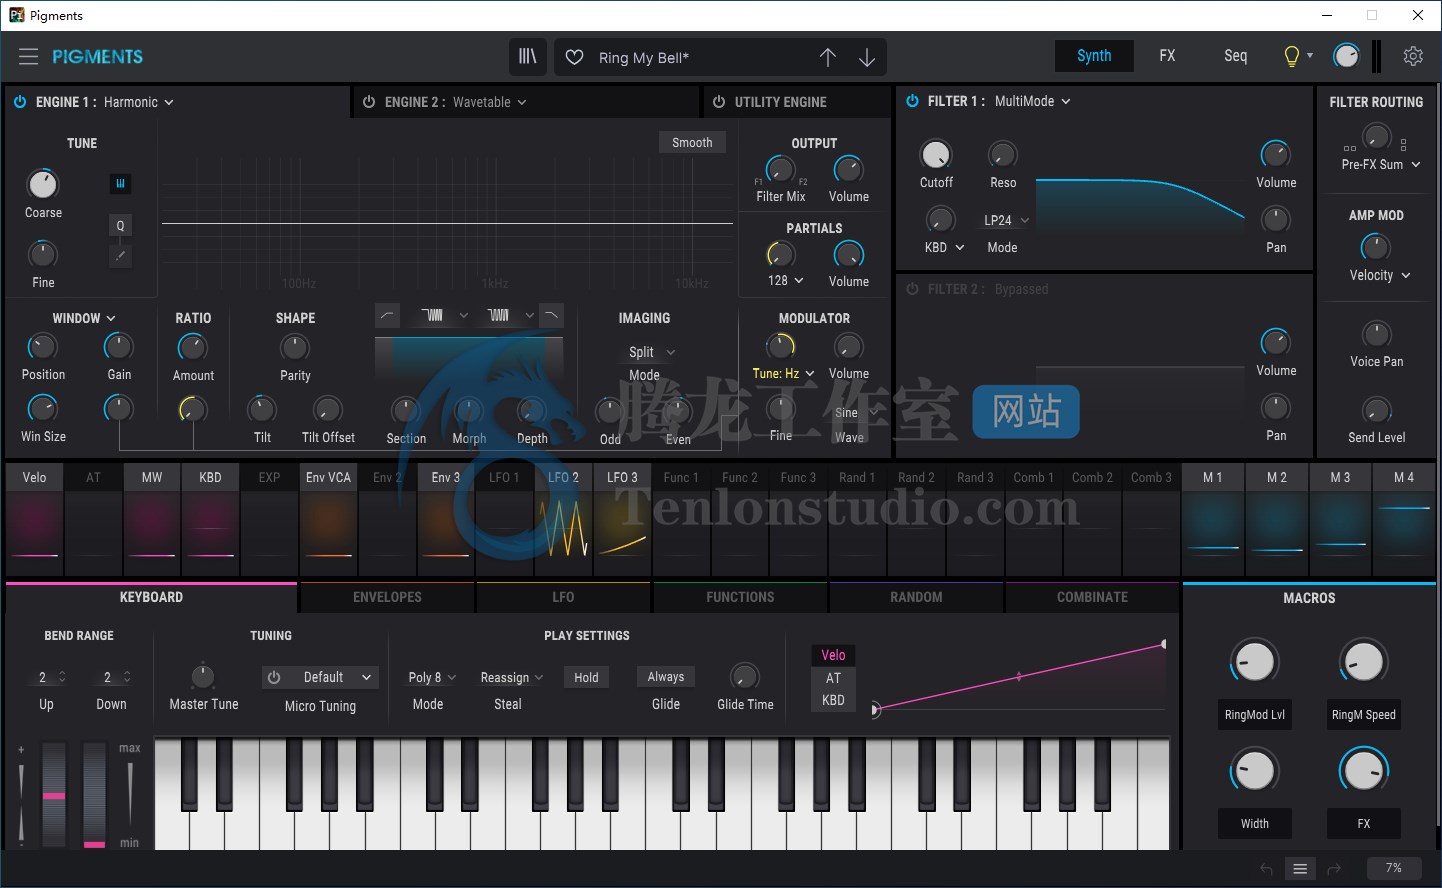The width and height of the screenshot is (1442, 888).
Task: Open Filter 1 MultiMode type dropdown
Action: tap(1032, 101)
